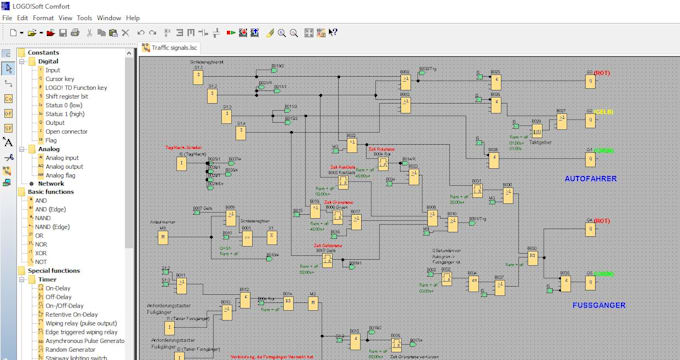Click the Undo arrow icon

141,33
